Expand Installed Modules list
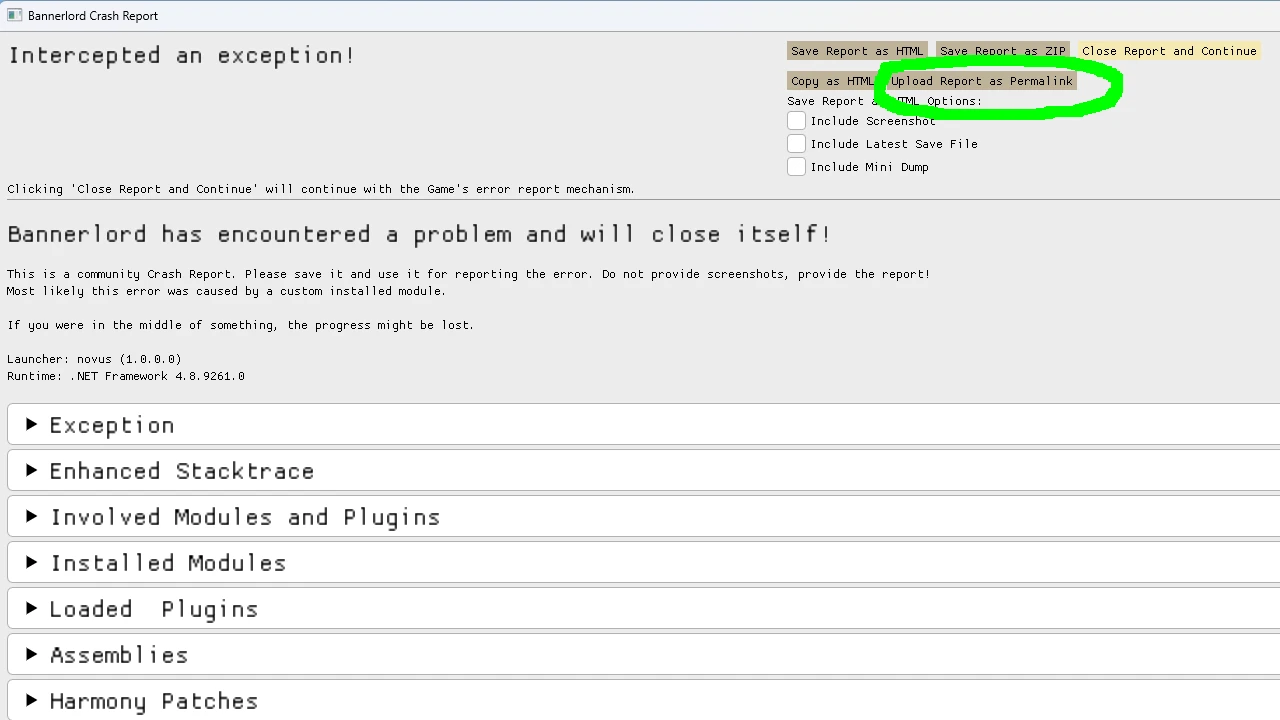This screenshot has height=720, width=1280. (x=643, y=563)
